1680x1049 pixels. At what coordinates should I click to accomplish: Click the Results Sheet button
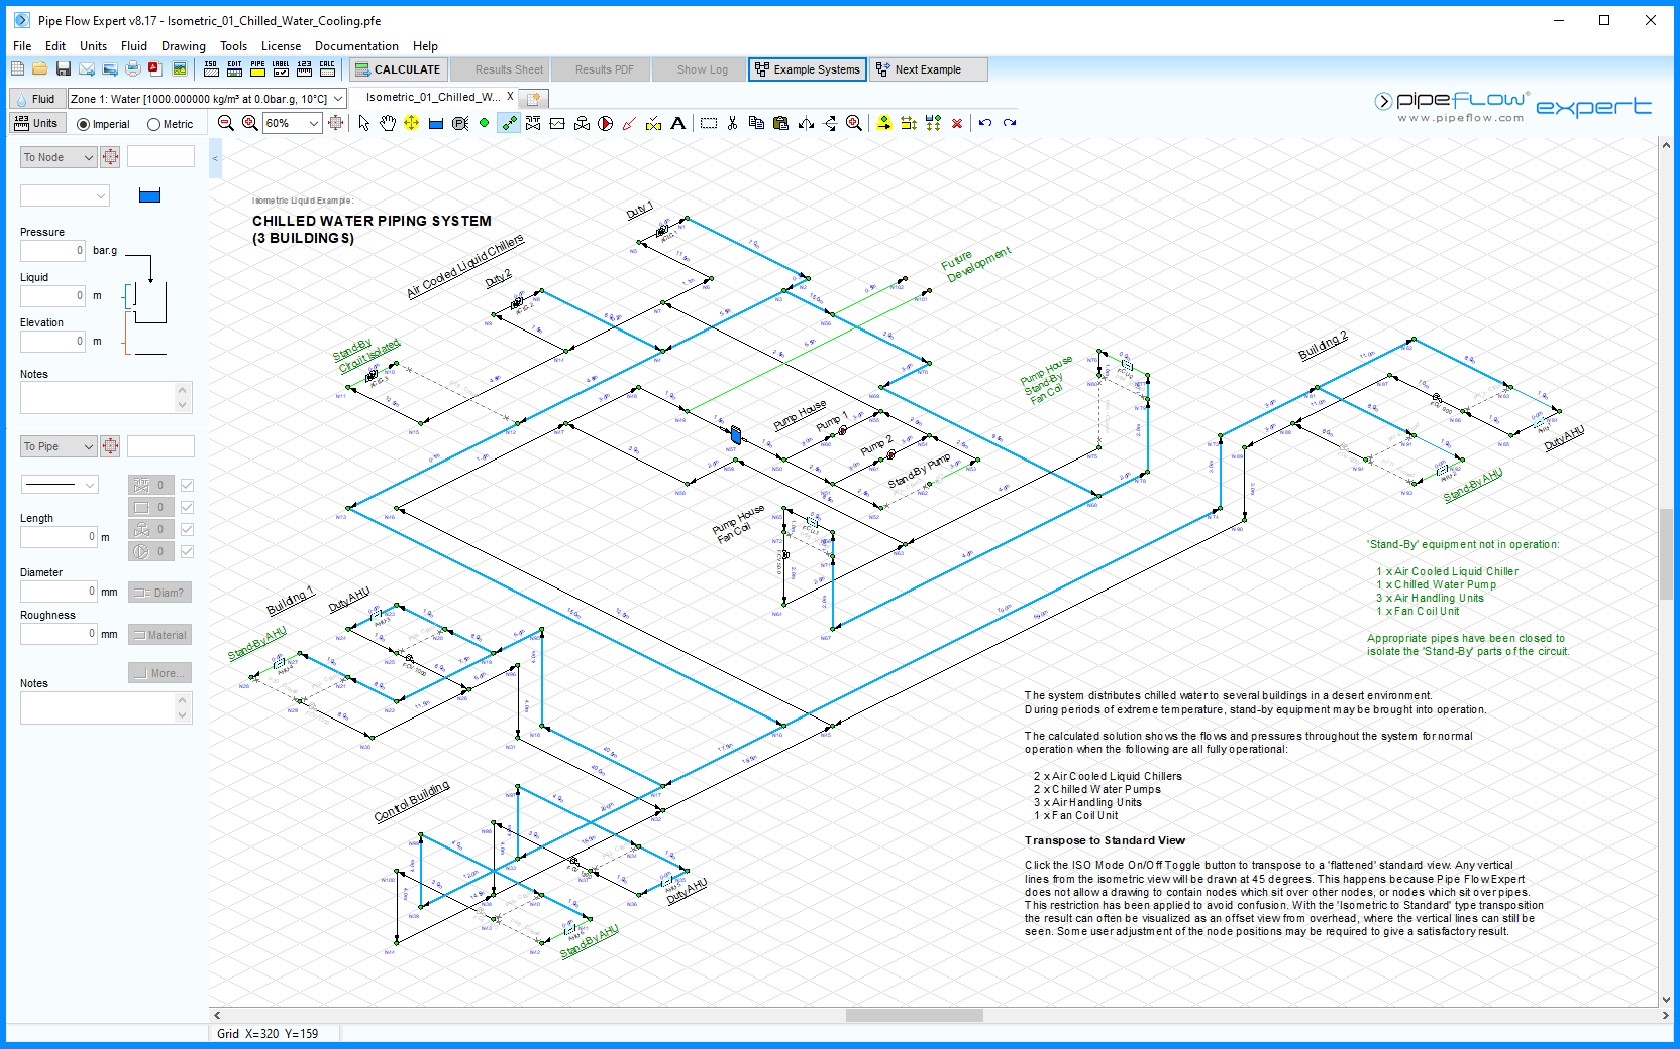point(499,70)
